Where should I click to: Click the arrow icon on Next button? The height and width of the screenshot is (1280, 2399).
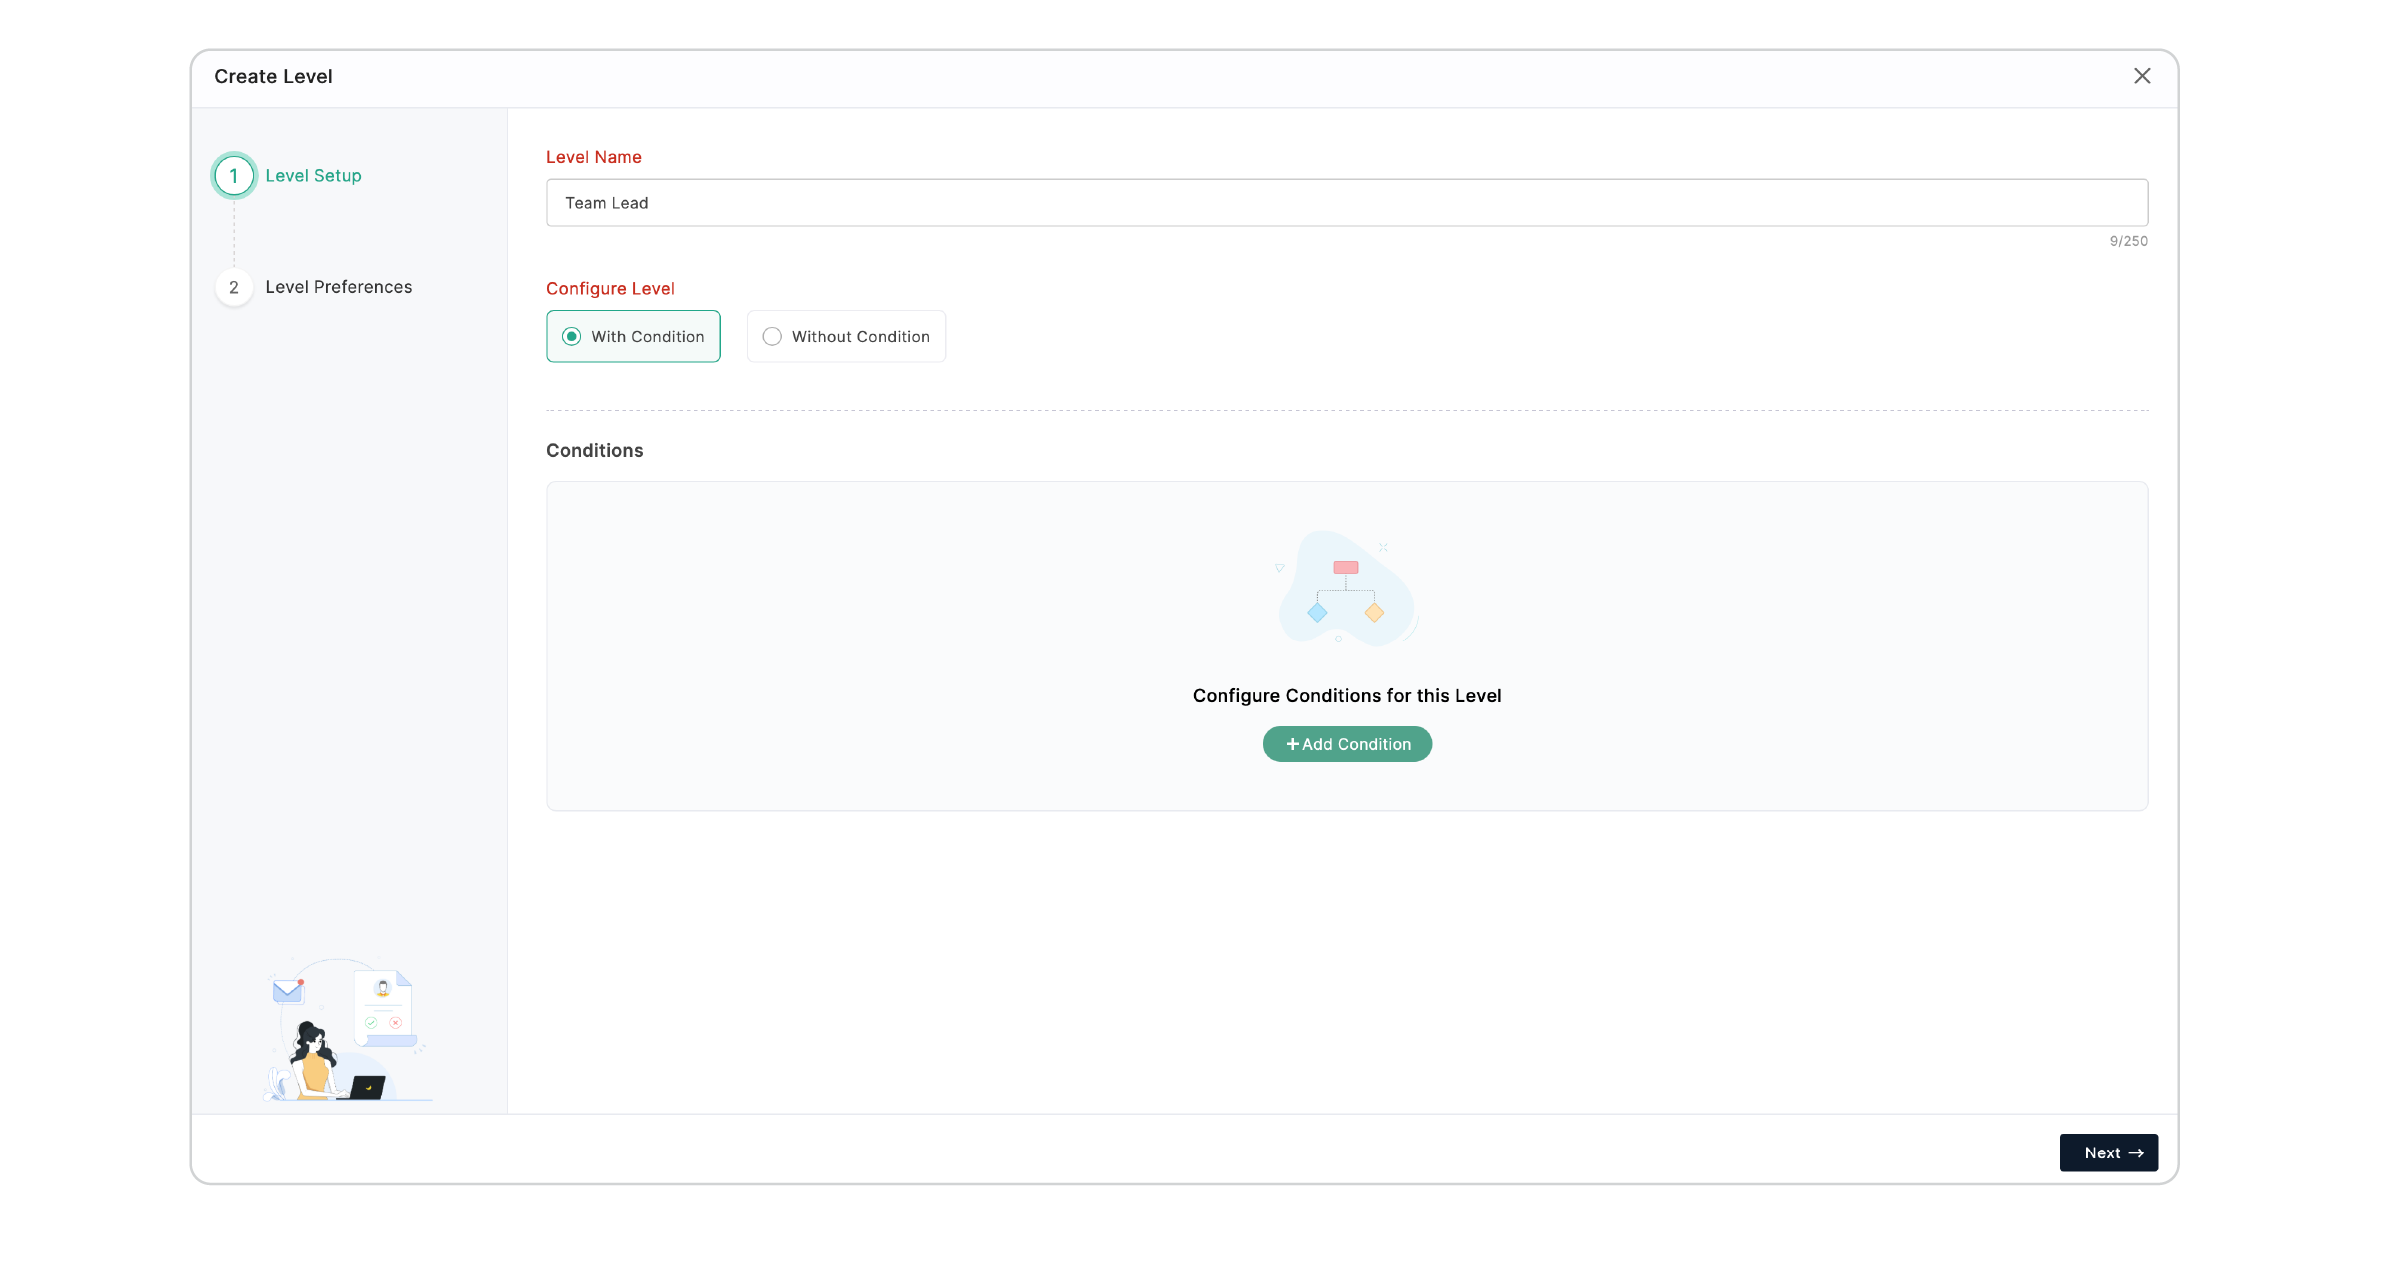pyautogui.click(x=2136, y=1153)
